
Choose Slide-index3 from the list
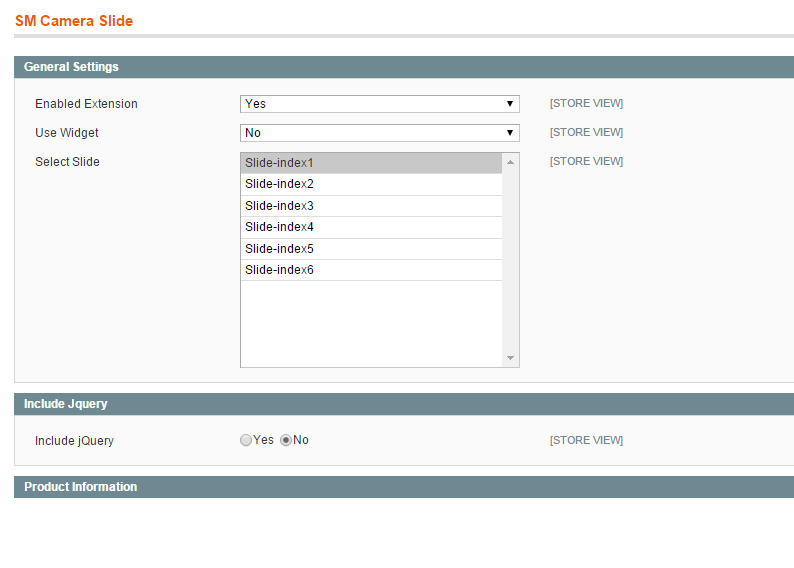pos(371,206)
